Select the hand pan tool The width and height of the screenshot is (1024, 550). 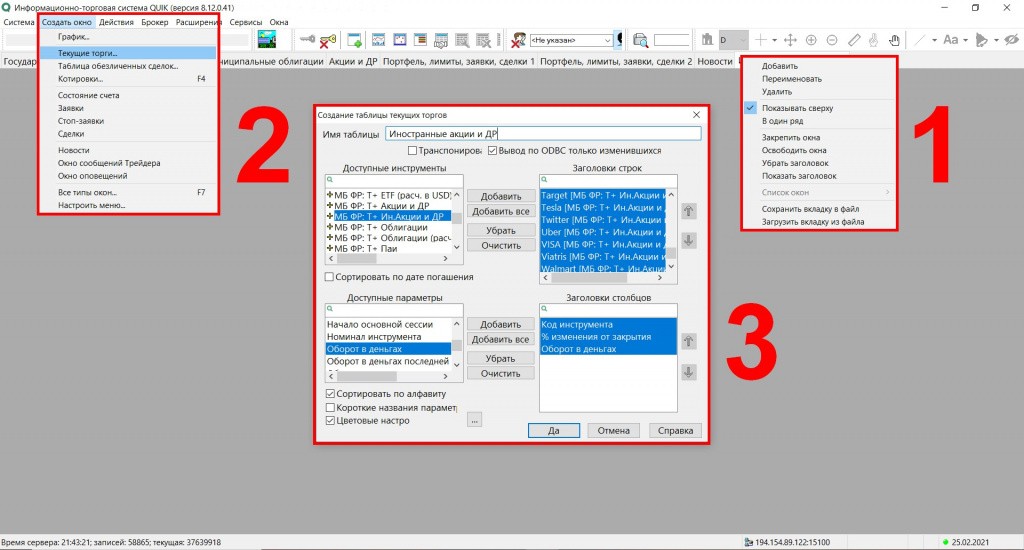(873, 40)
